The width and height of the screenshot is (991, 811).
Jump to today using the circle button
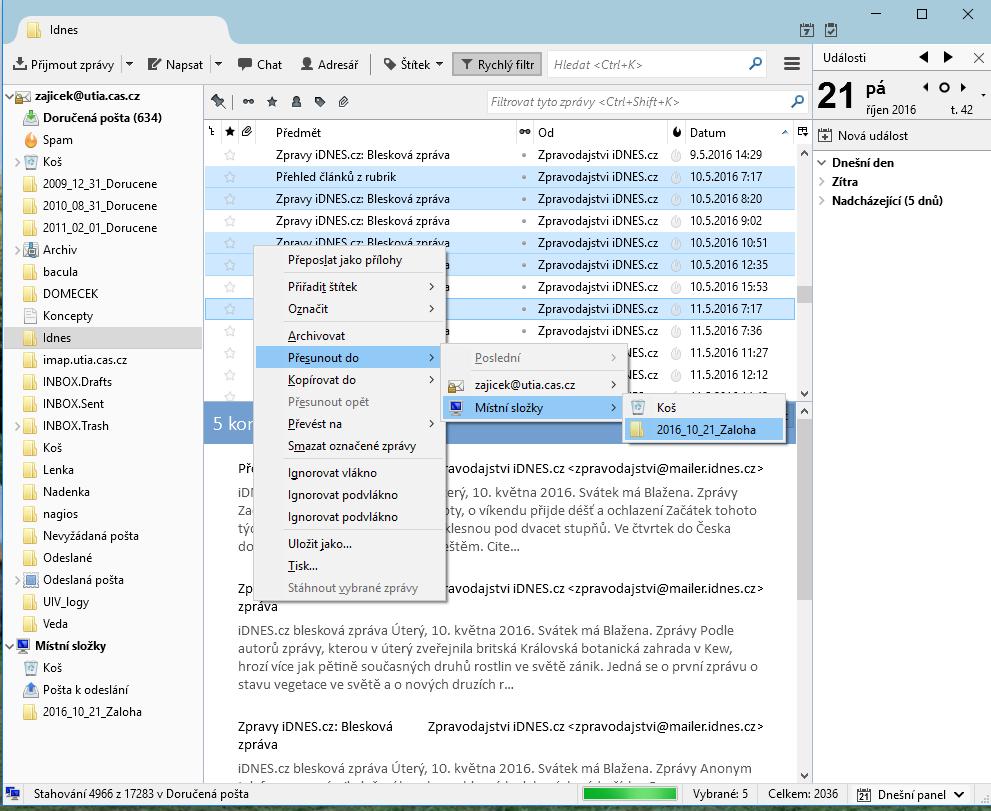pos(944,88)
